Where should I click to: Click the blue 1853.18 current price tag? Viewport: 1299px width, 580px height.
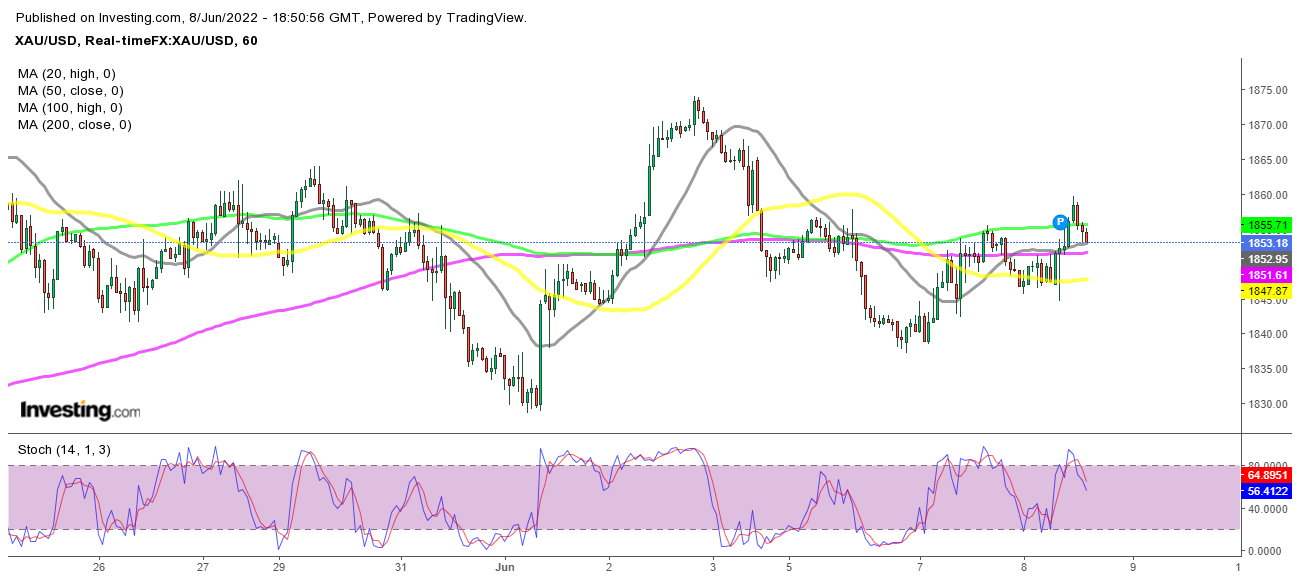[x=1267, y=243]
